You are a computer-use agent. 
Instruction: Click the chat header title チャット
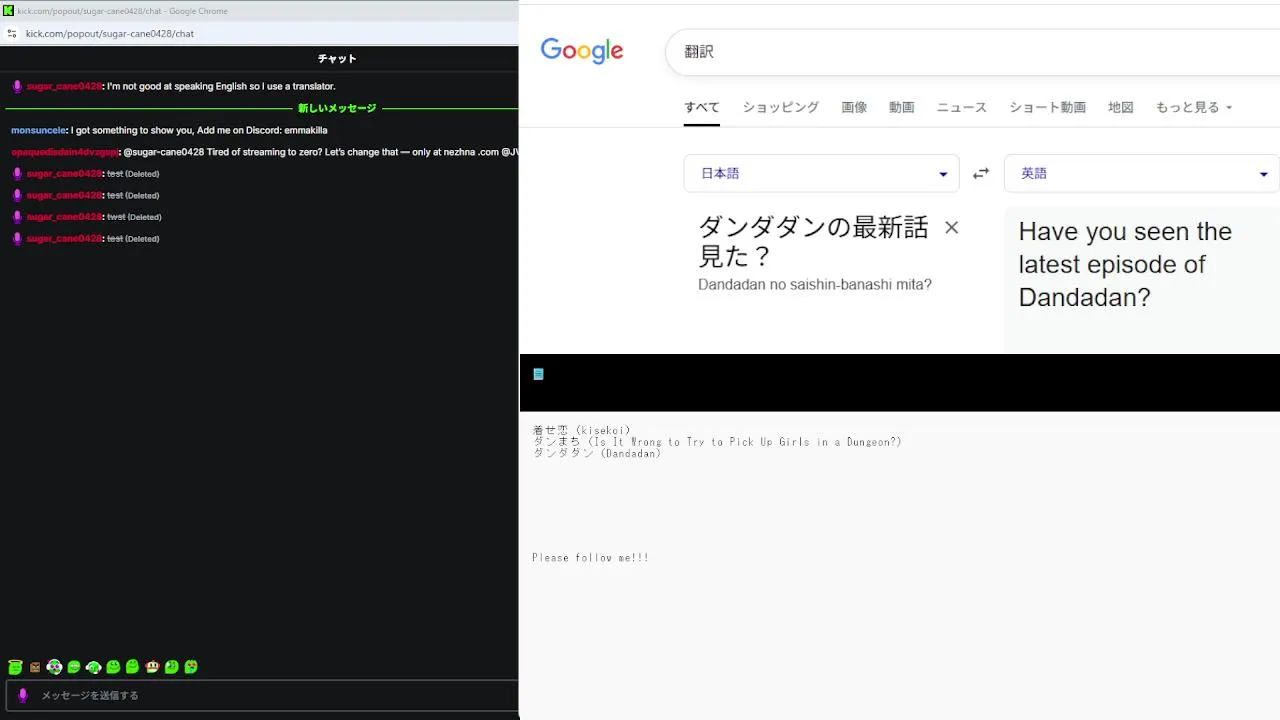[337, 59]
